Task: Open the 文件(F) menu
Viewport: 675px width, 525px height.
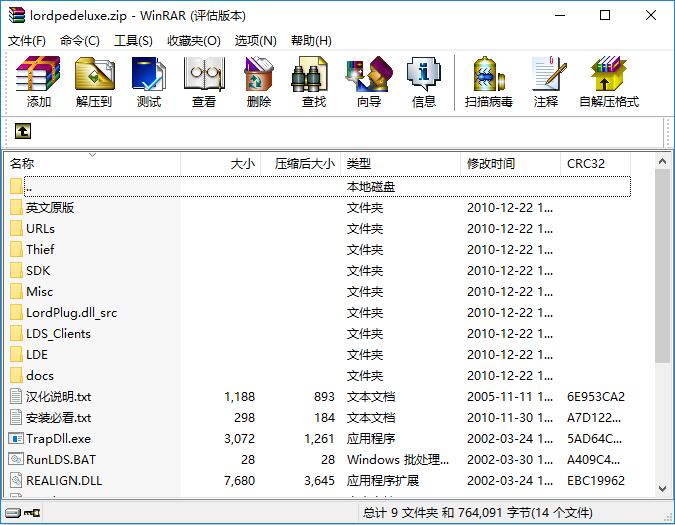Action: click(x=27, y=41)
